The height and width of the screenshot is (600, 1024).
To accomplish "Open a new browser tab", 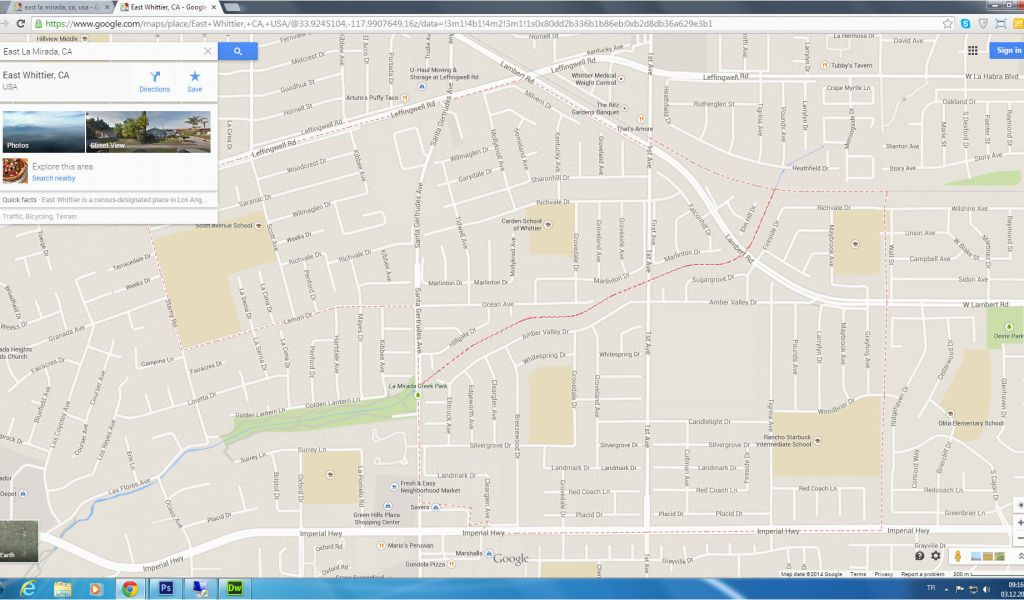I will point(232,7).
